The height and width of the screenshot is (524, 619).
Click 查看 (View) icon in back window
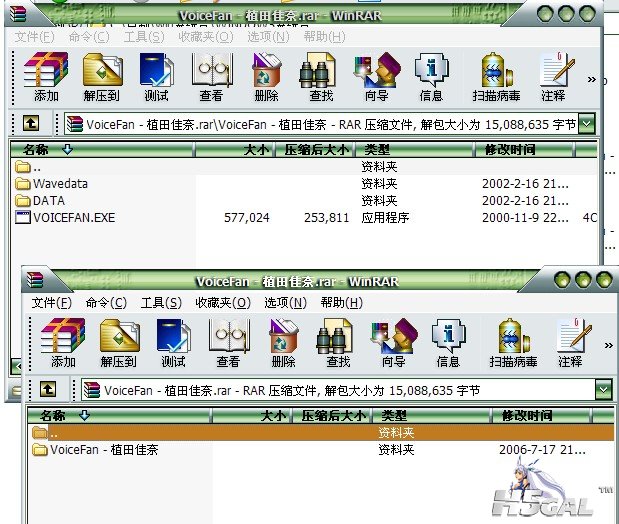212,70
